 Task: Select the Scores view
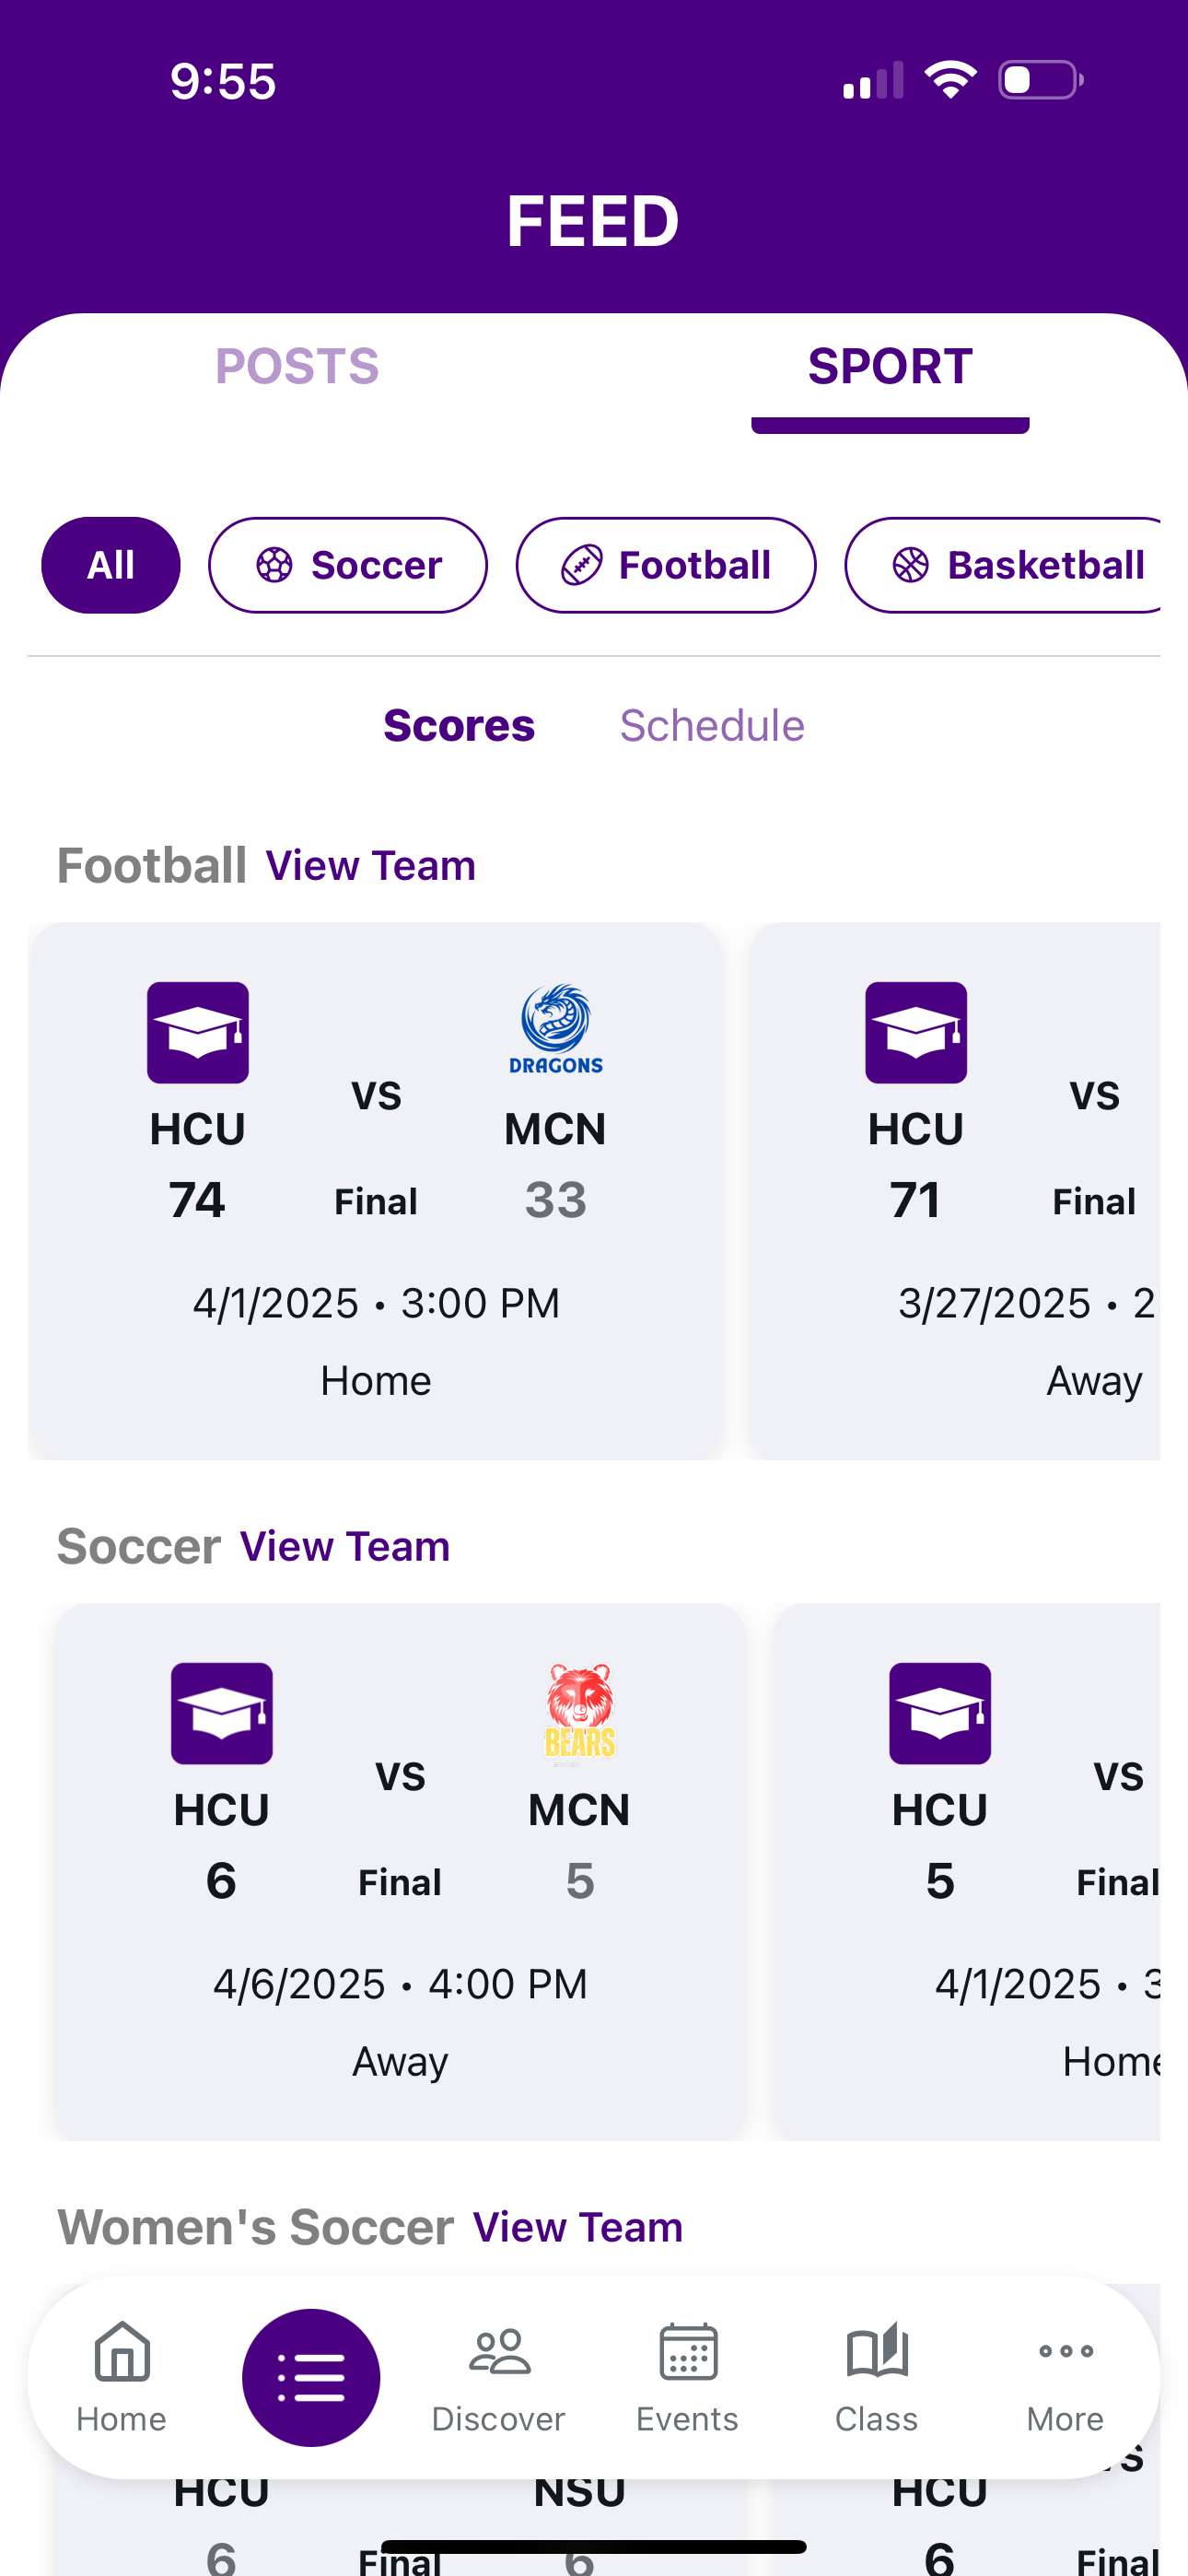click(x=459, y=725)
